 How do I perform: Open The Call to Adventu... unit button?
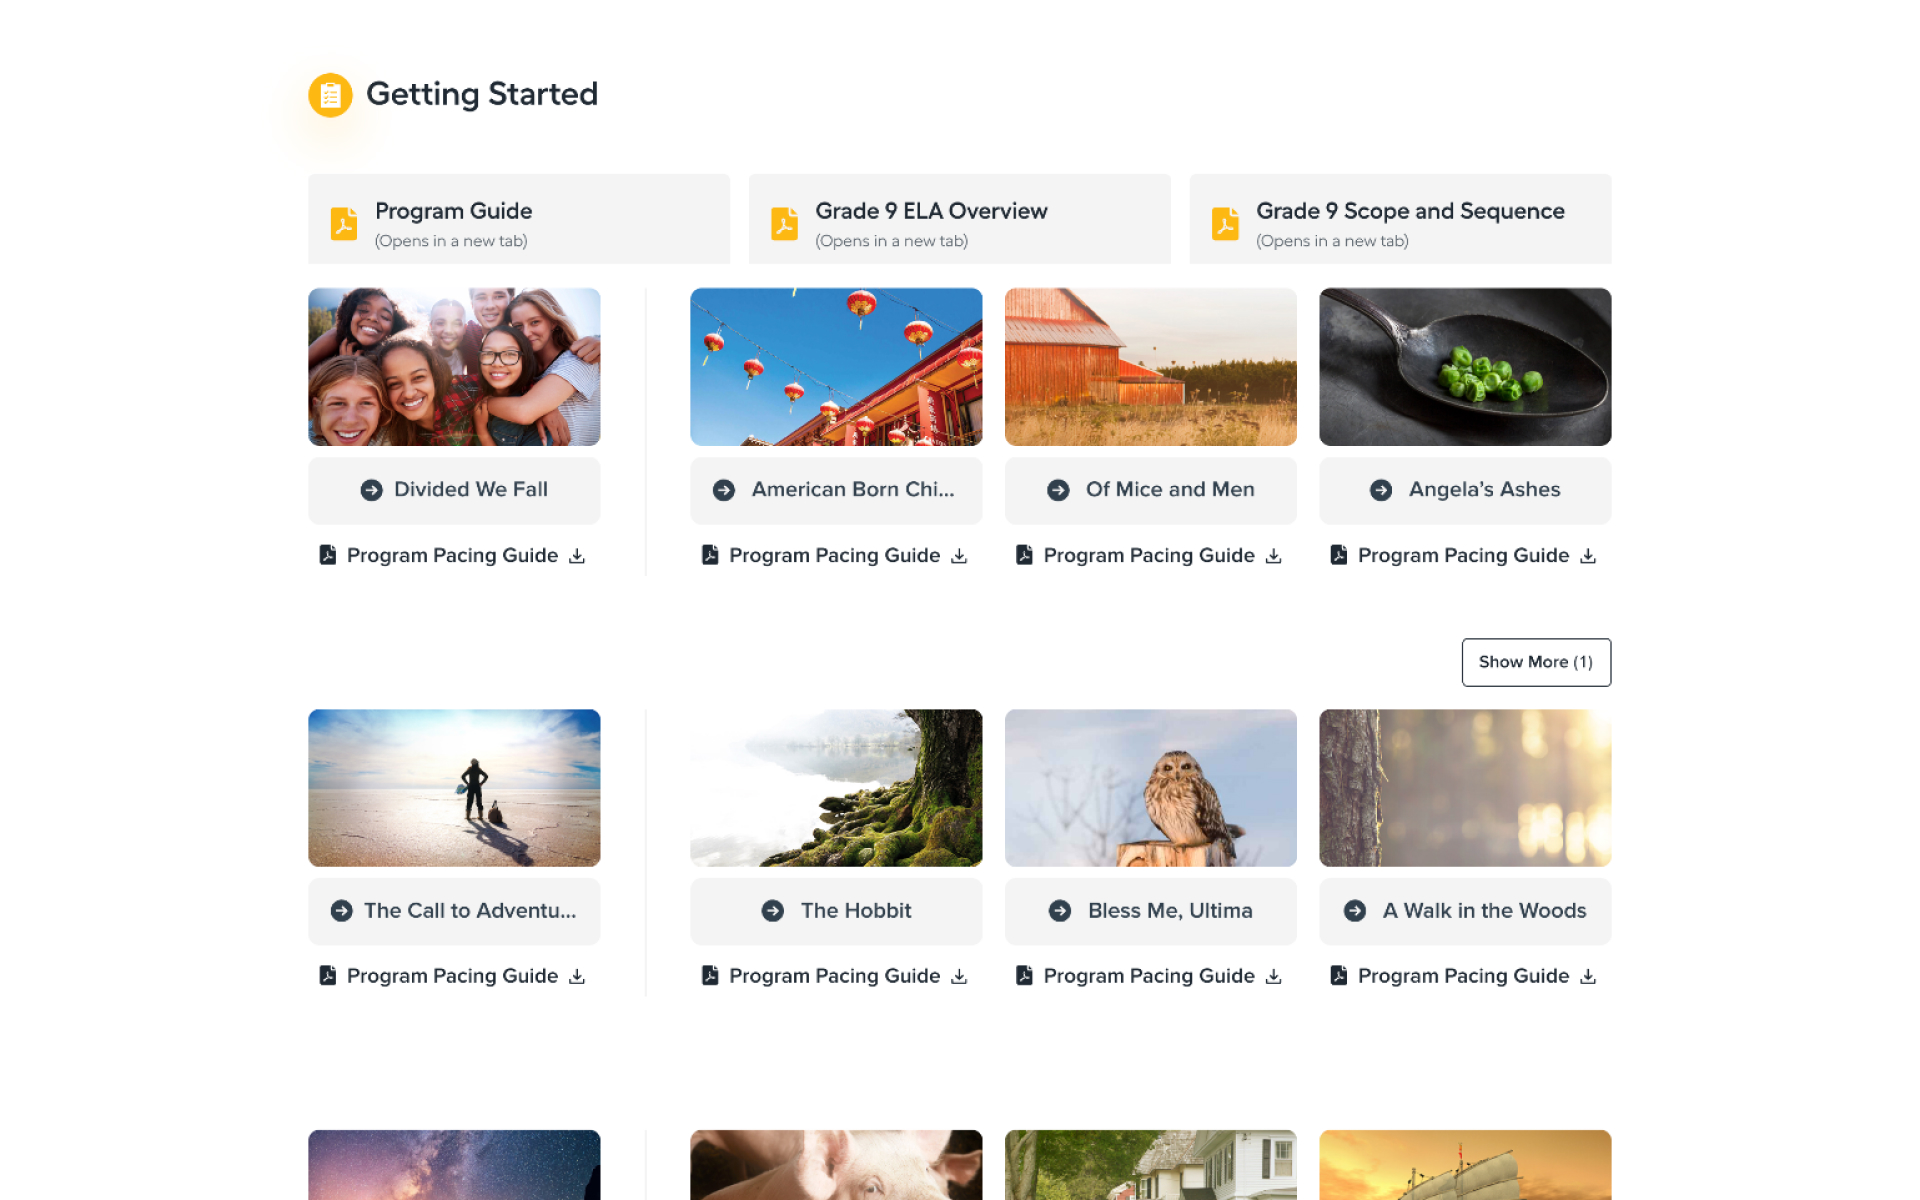[x=454, y=912]
